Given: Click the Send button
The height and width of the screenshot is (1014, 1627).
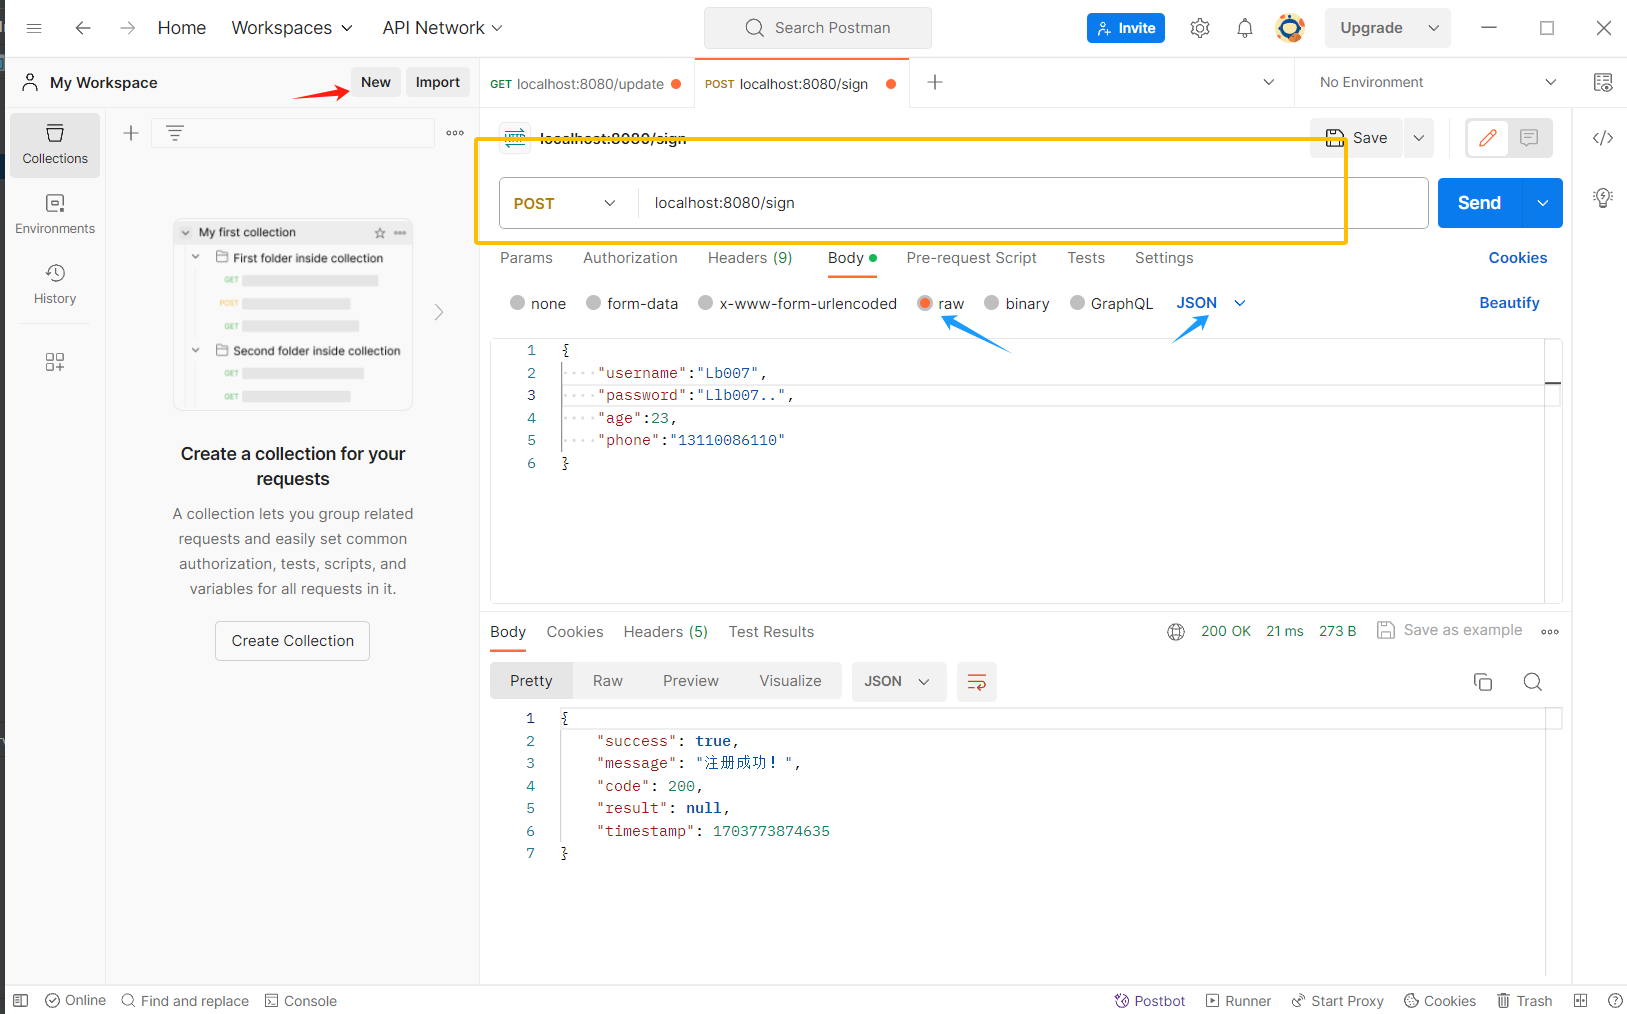Looking at the screenshot, I should pos(1479,203).
